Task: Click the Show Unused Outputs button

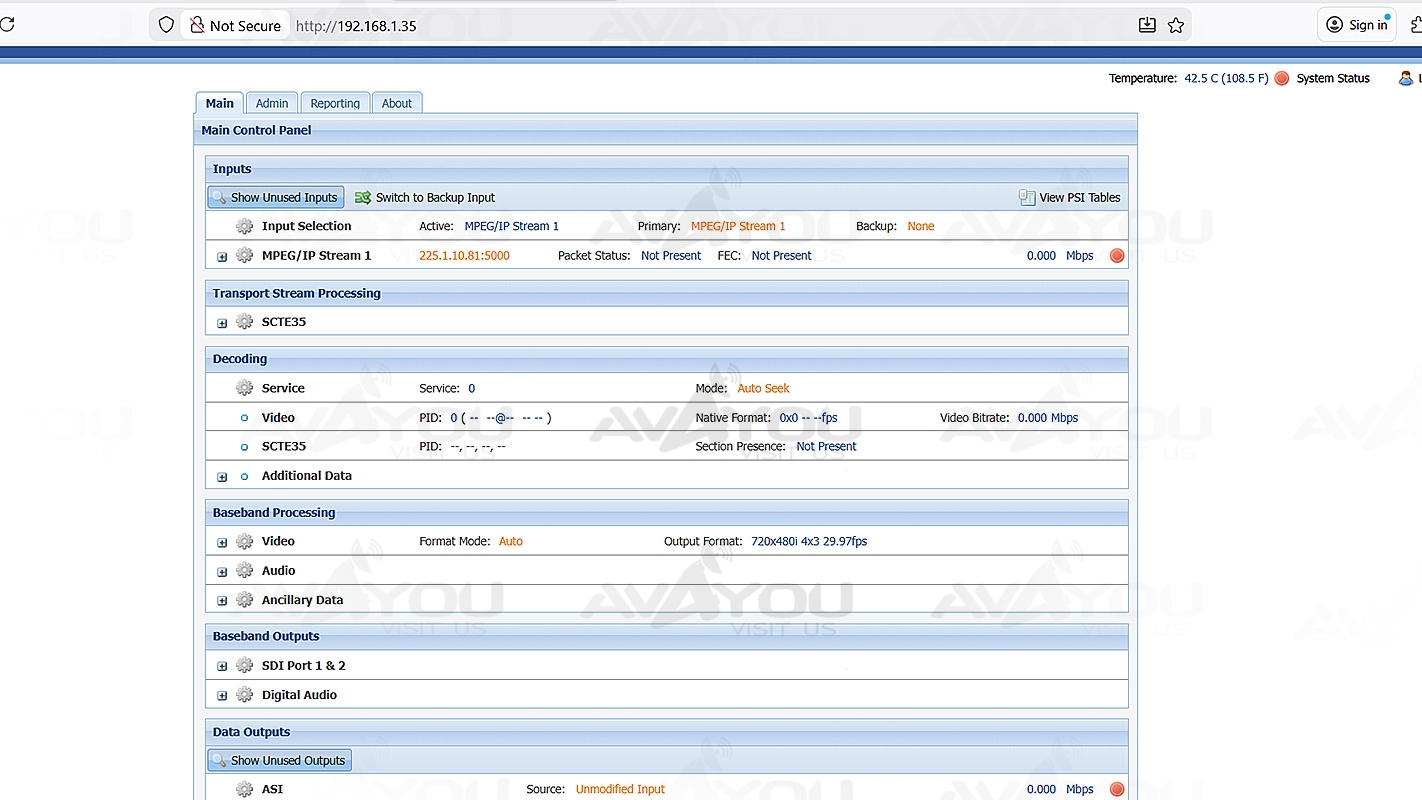Action: [280, 761]
